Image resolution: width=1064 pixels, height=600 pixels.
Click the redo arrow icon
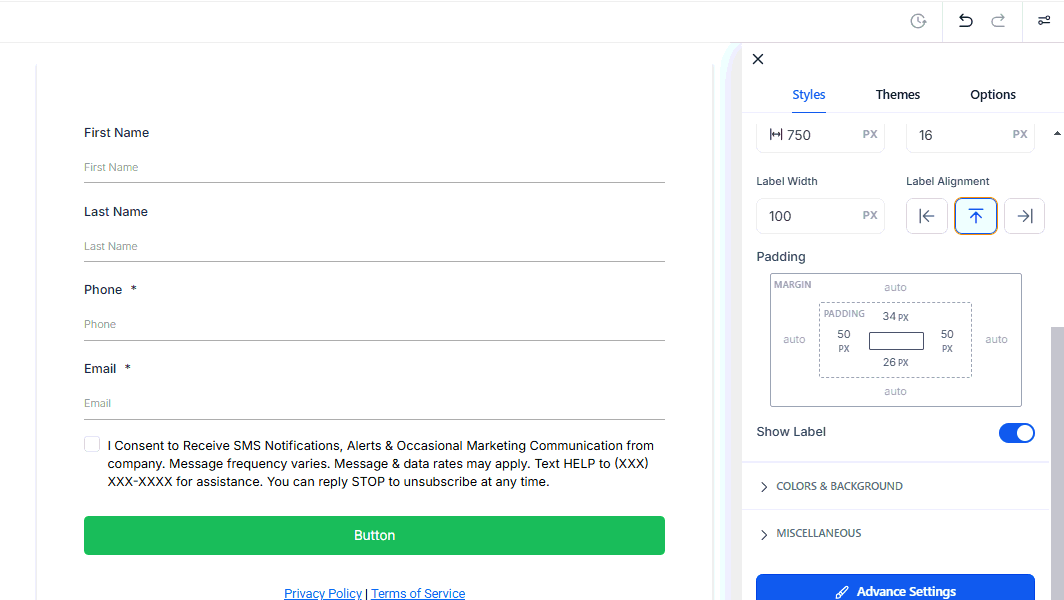point(998,21)
